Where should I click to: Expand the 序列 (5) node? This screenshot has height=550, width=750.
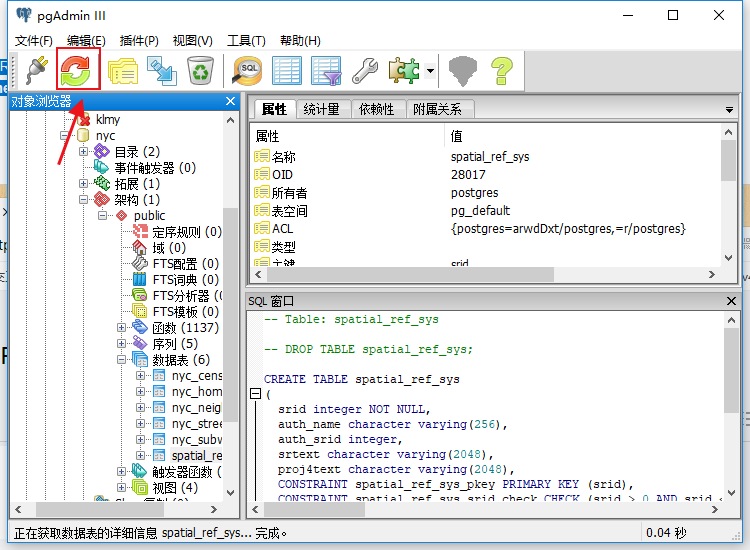click(x=121, y=343)
